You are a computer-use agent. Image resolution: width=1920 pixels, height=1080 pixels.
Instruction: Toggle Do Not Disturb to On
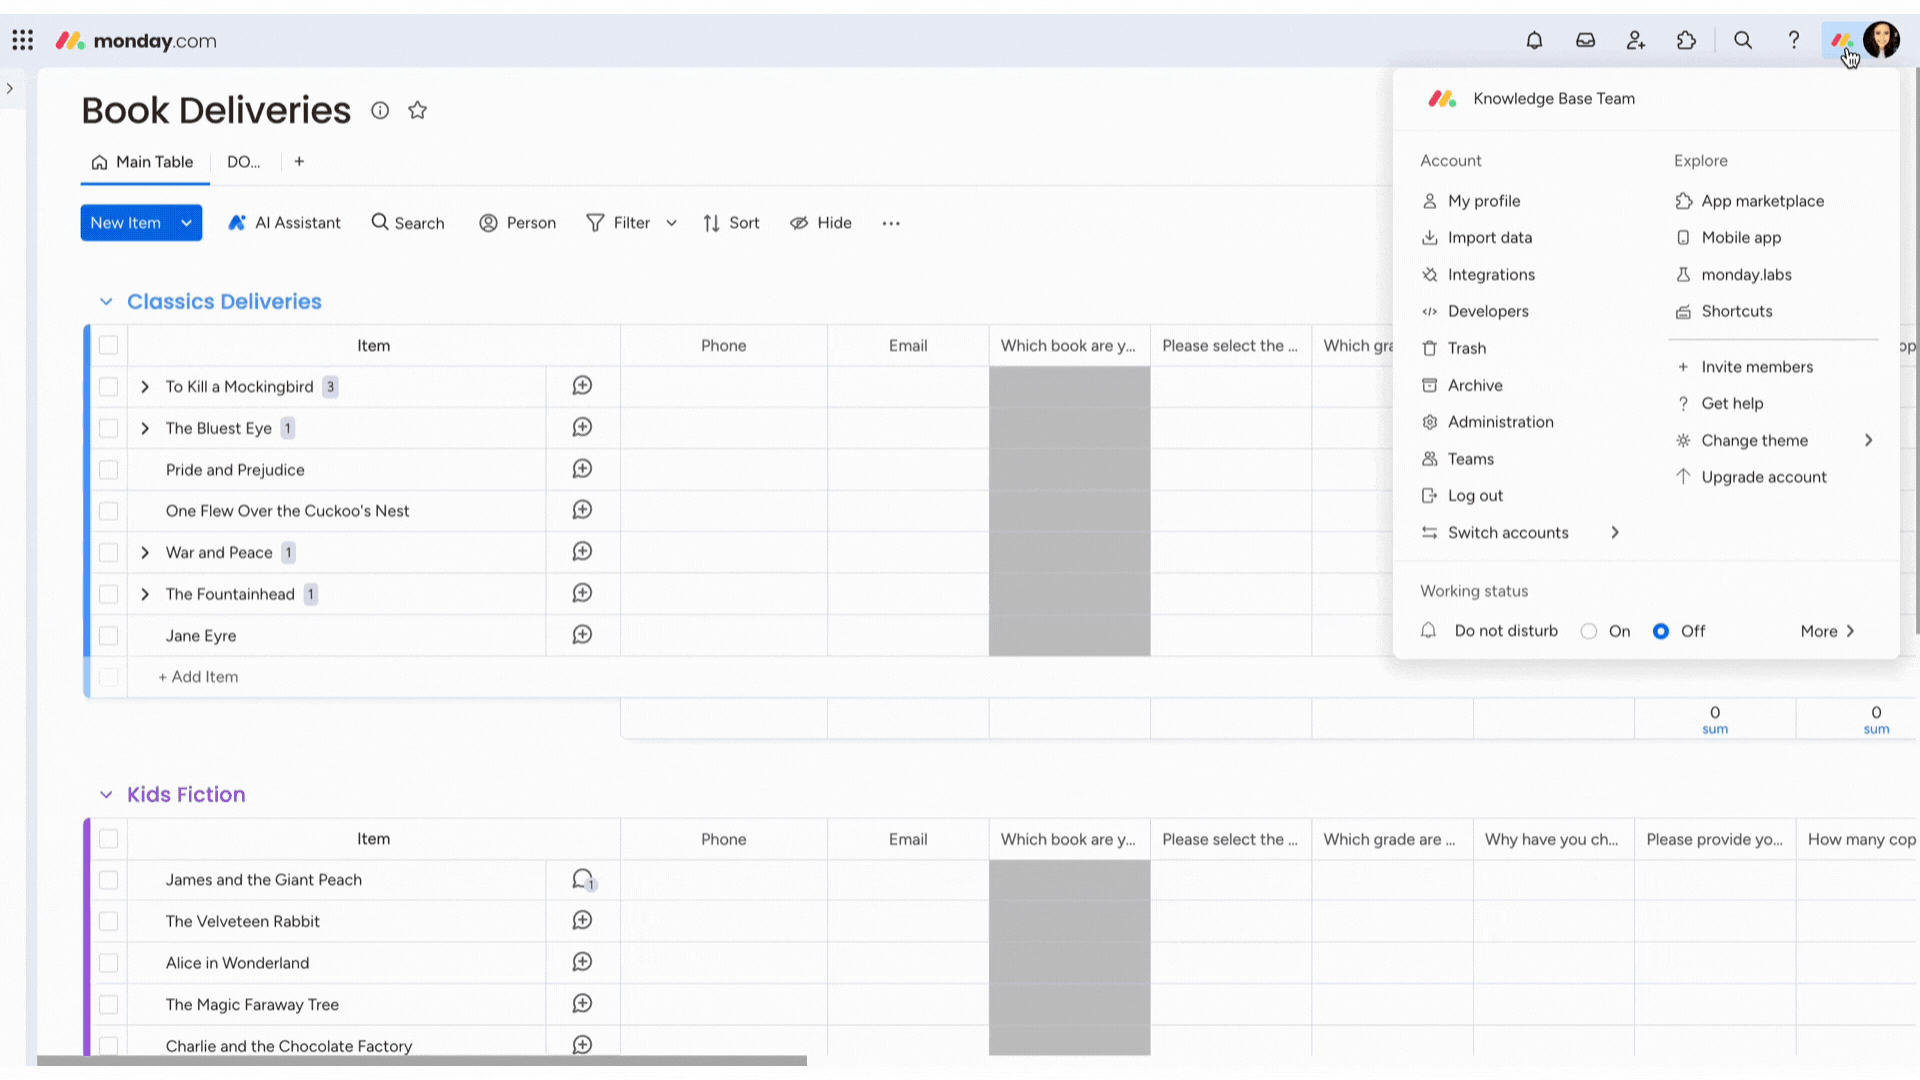[1589, 630]
